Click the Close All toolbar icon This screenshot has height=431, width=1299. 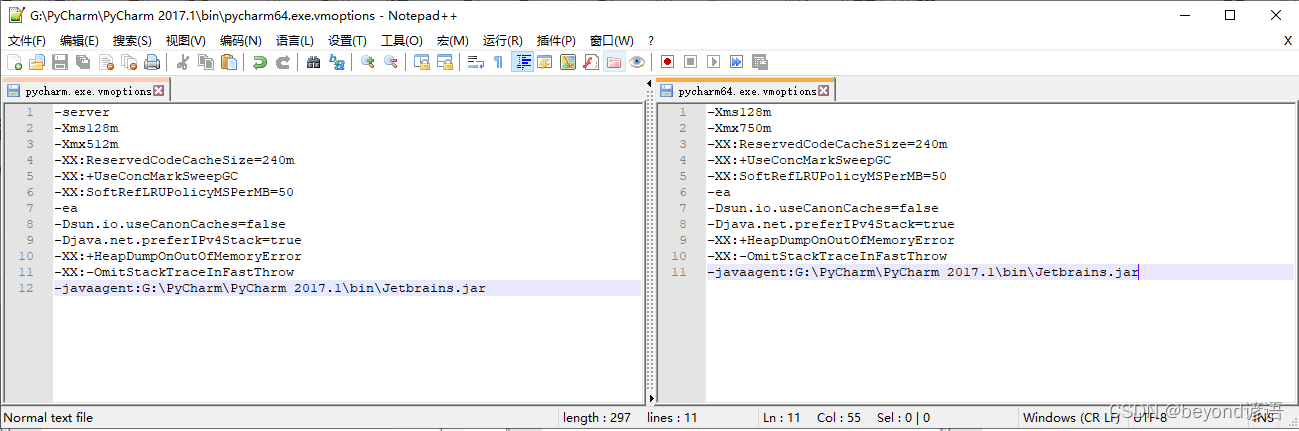pyautogui.click(x=129, y=62)
